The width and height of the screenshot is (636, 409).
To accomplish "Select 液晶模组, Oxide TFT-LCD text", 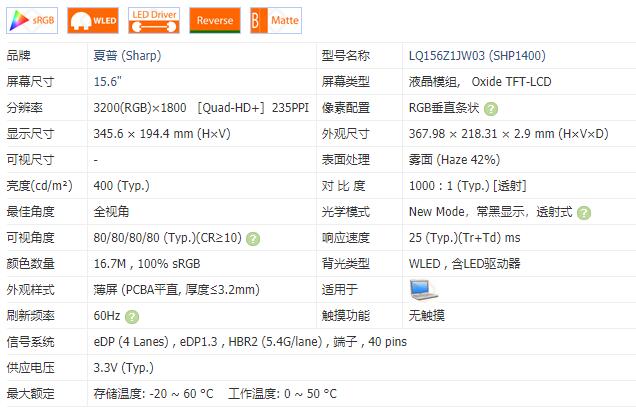I will (480, 82).
